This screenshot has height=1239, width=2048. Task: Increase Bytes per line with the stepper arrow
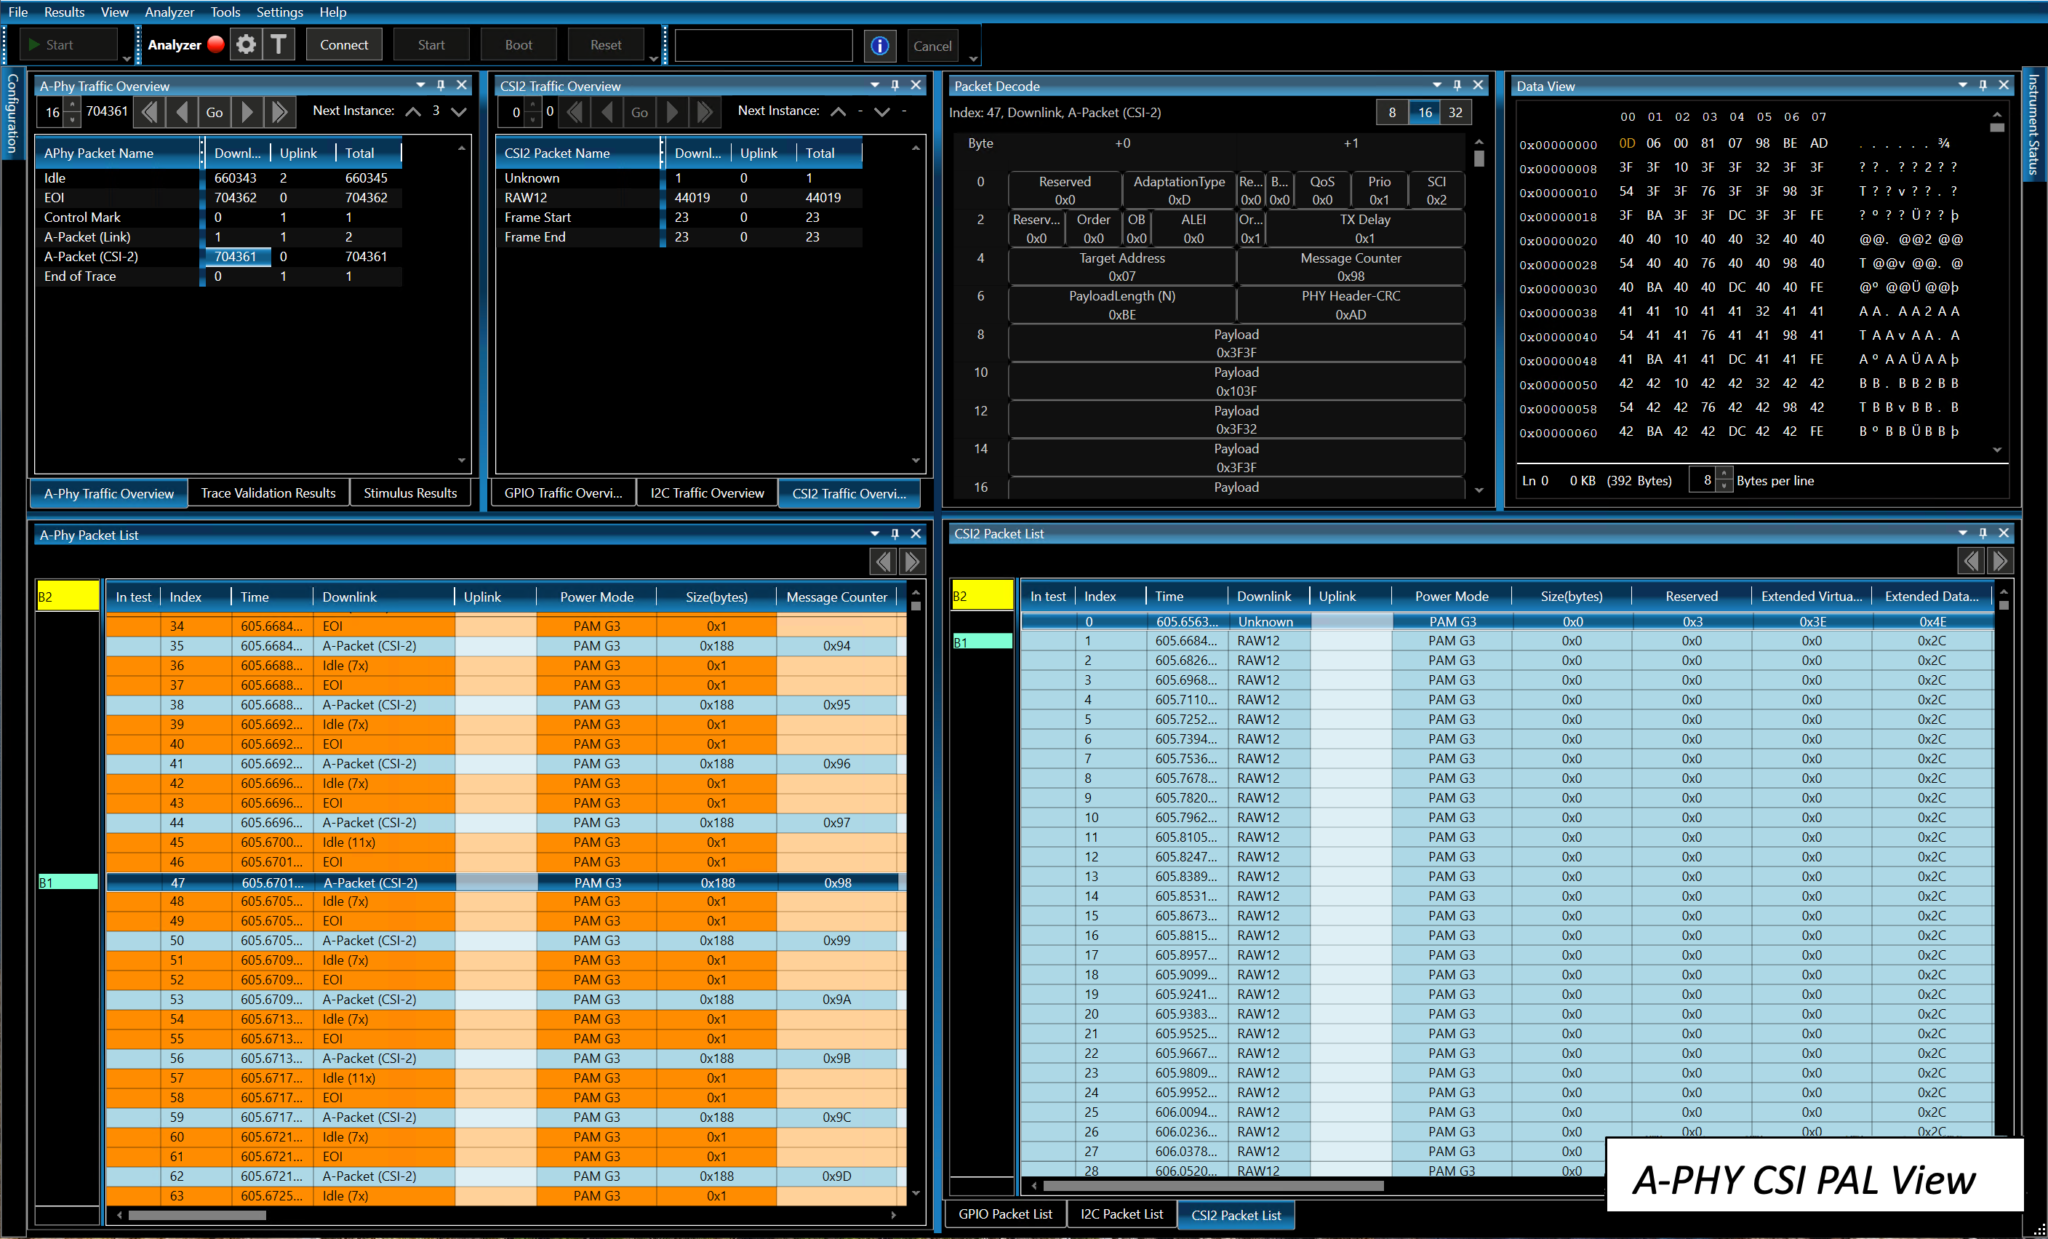click(x=1724, y=475)
